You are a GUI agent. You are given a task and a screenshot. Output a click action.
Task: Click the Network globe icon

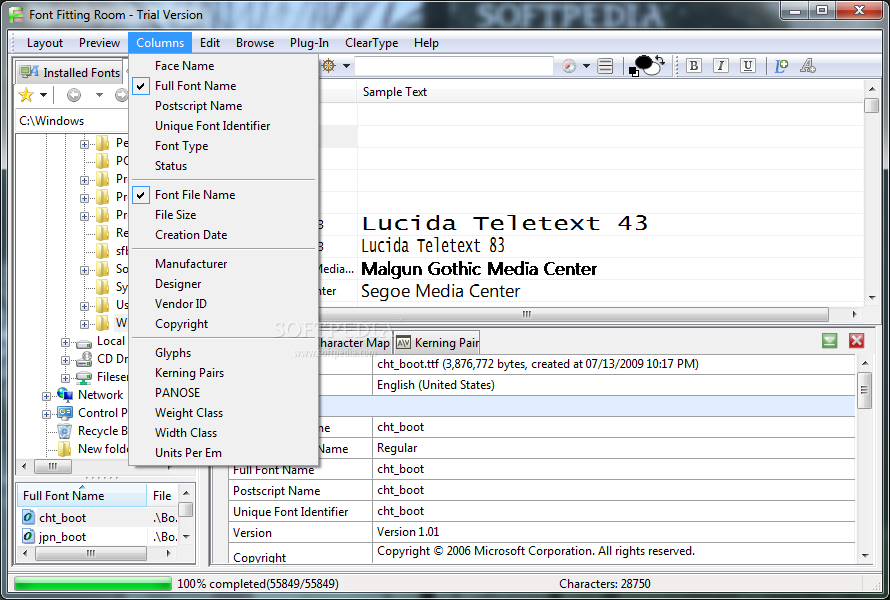tap(65, 395)
